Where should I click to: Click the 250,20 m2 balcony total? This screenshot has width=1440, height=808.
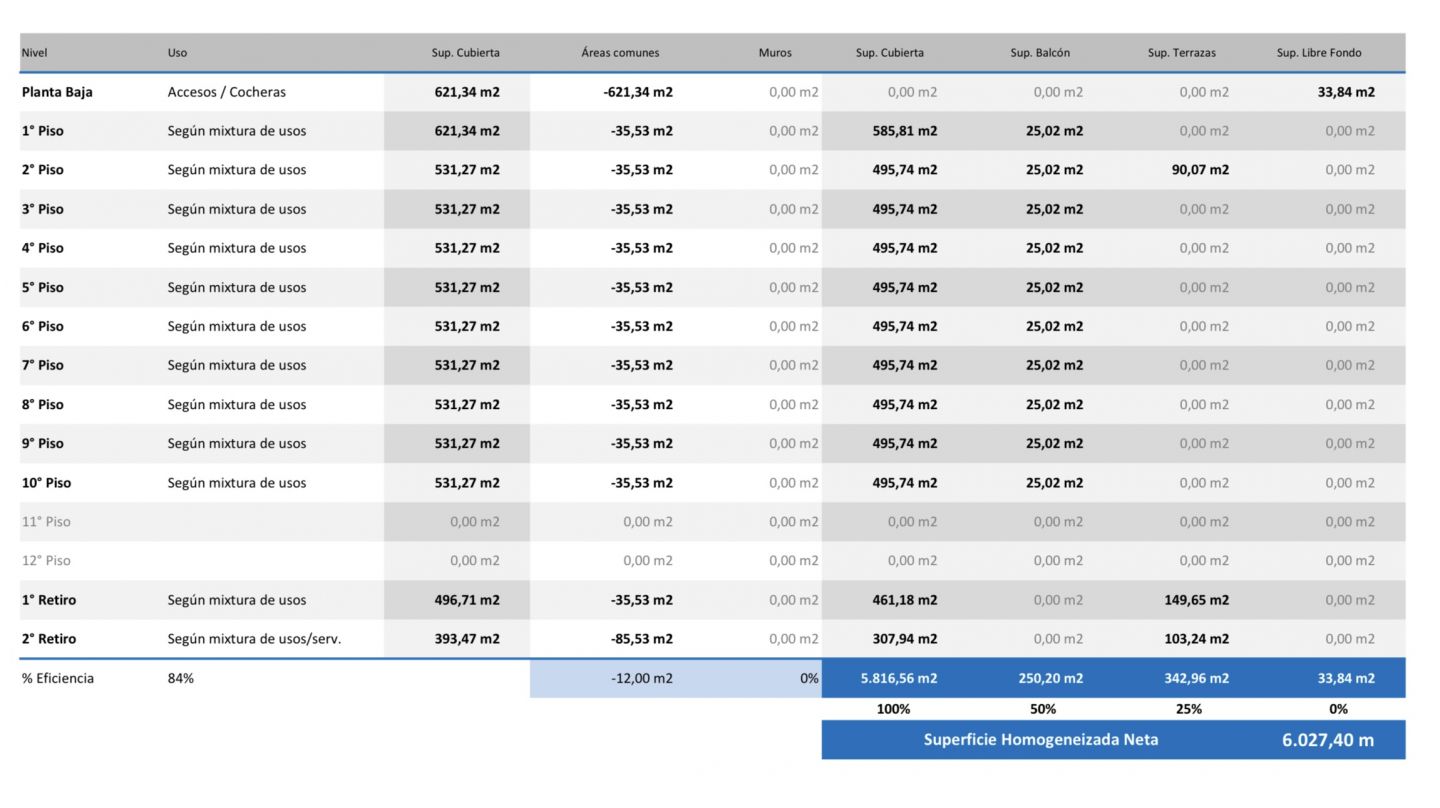[1050, 678]
